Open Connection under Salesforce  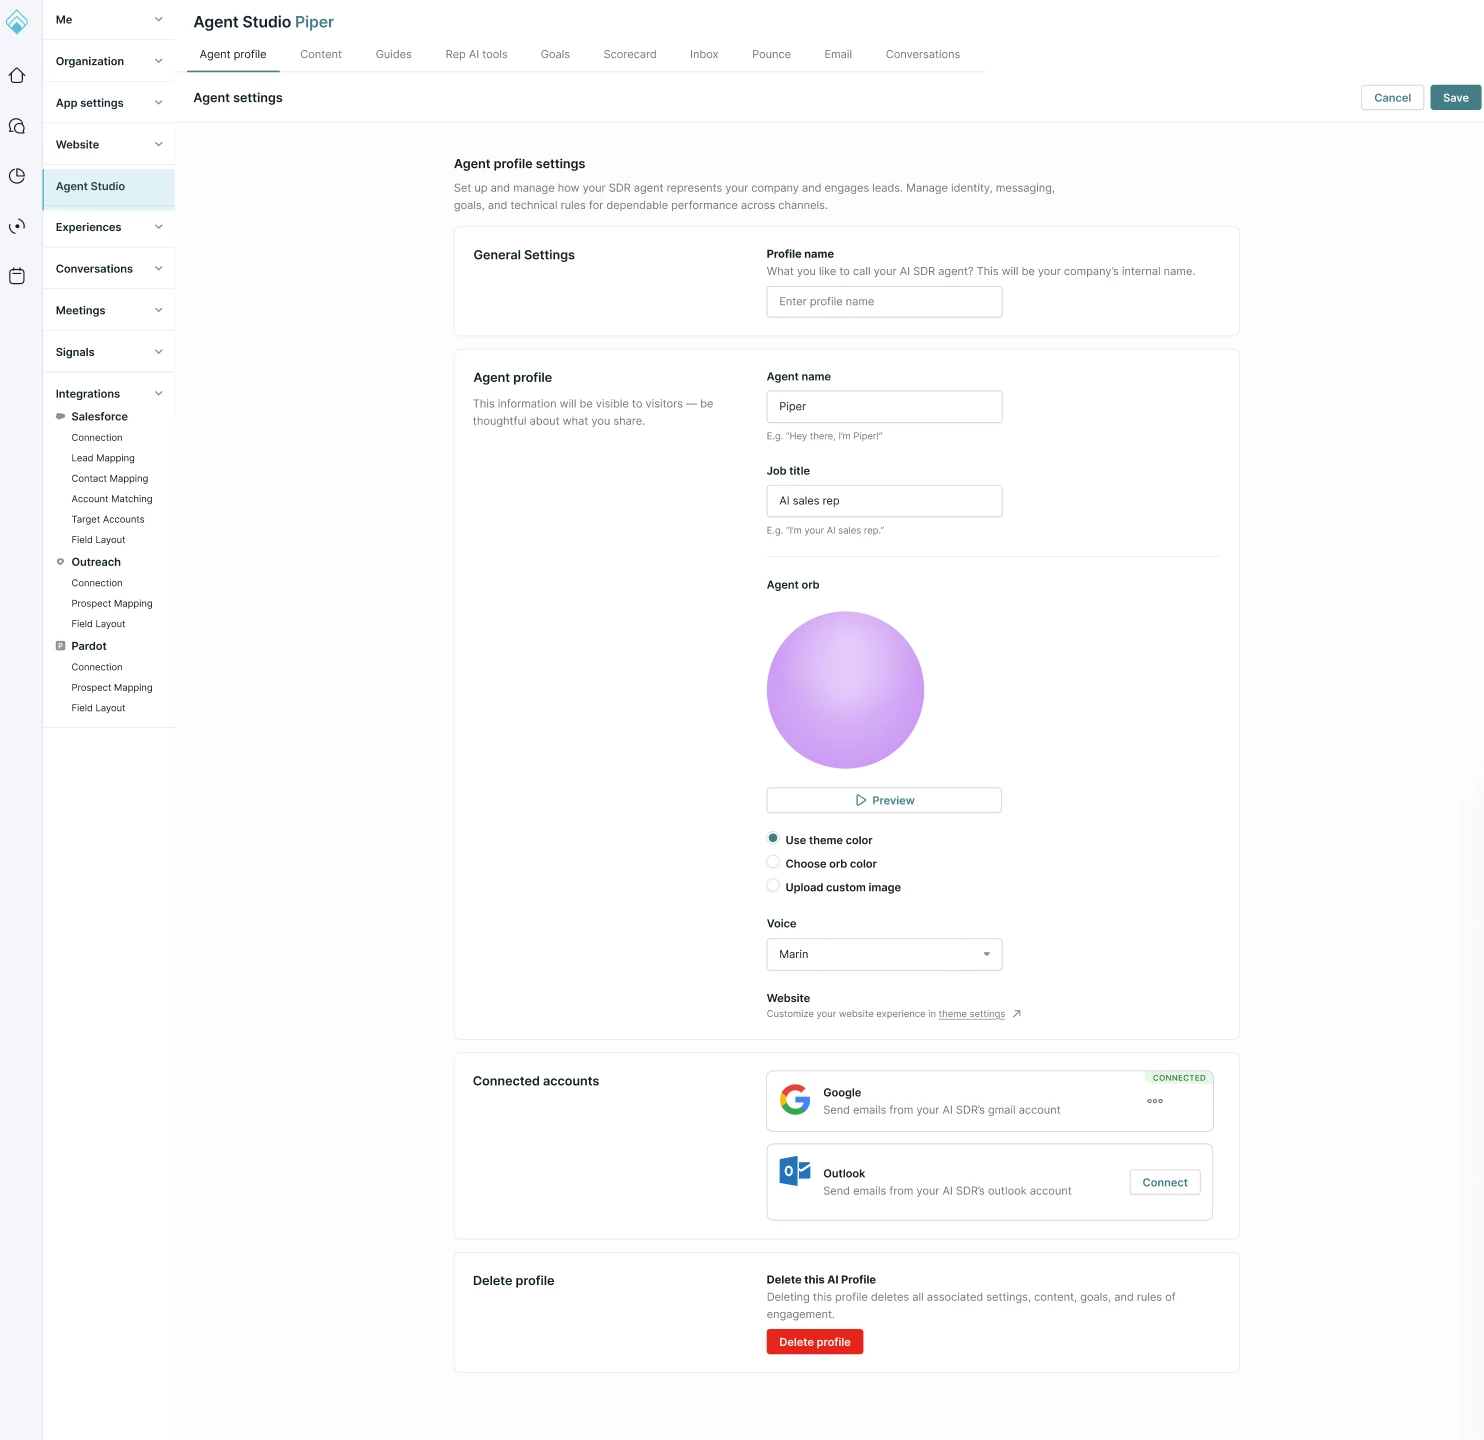click(97, 438)
